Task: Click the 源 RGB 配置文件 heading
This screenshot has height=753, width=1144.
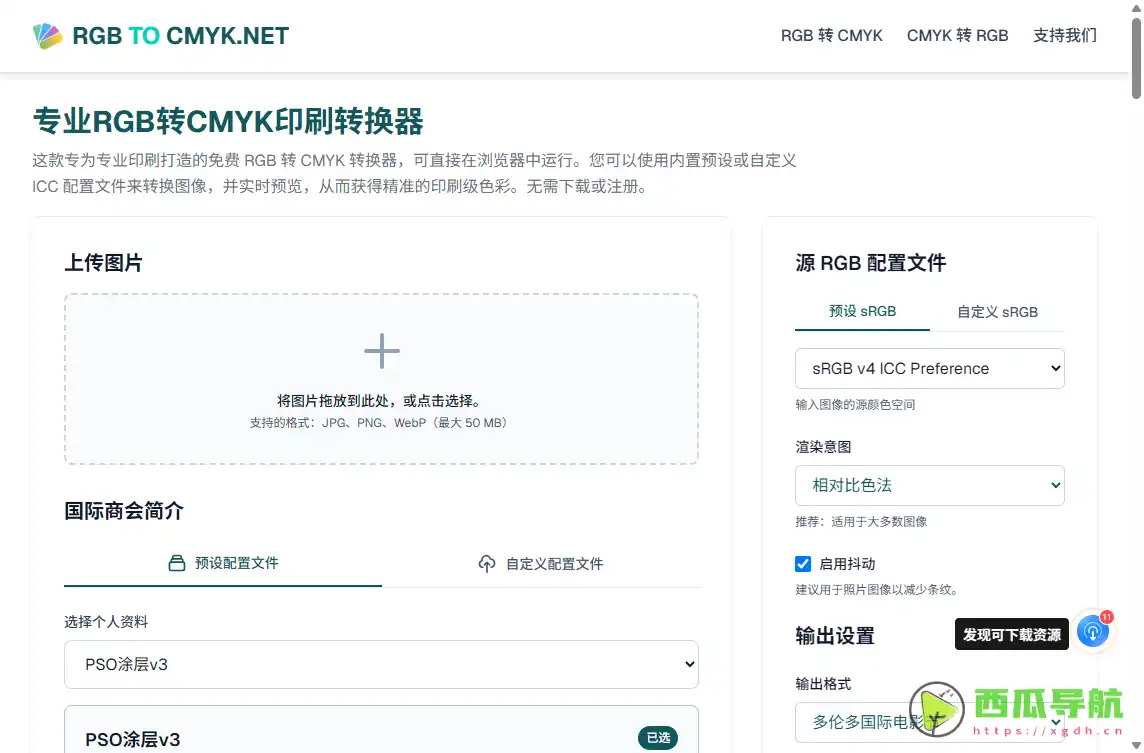Action: click(870, 263)
